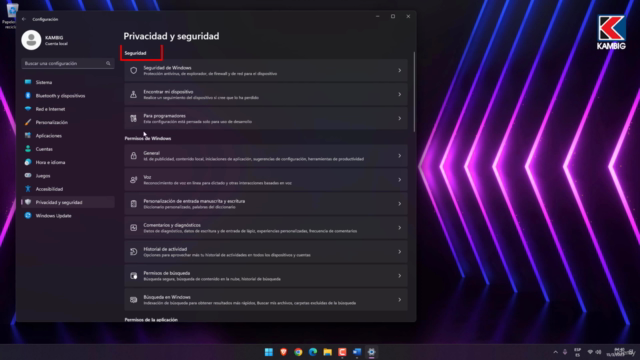This screenshot has width=640, height=360.
Task: Click the Permisos de búsqueda icon
Action: click(133, 276)
